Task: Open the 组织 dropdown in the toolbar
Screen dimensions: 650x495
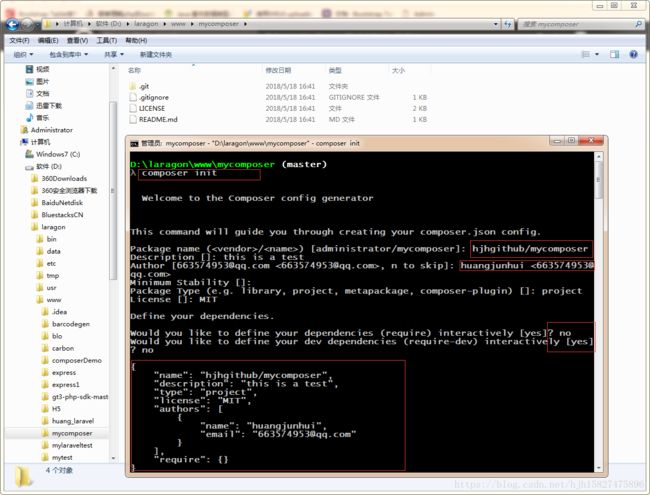Action: tap(23, 55)
